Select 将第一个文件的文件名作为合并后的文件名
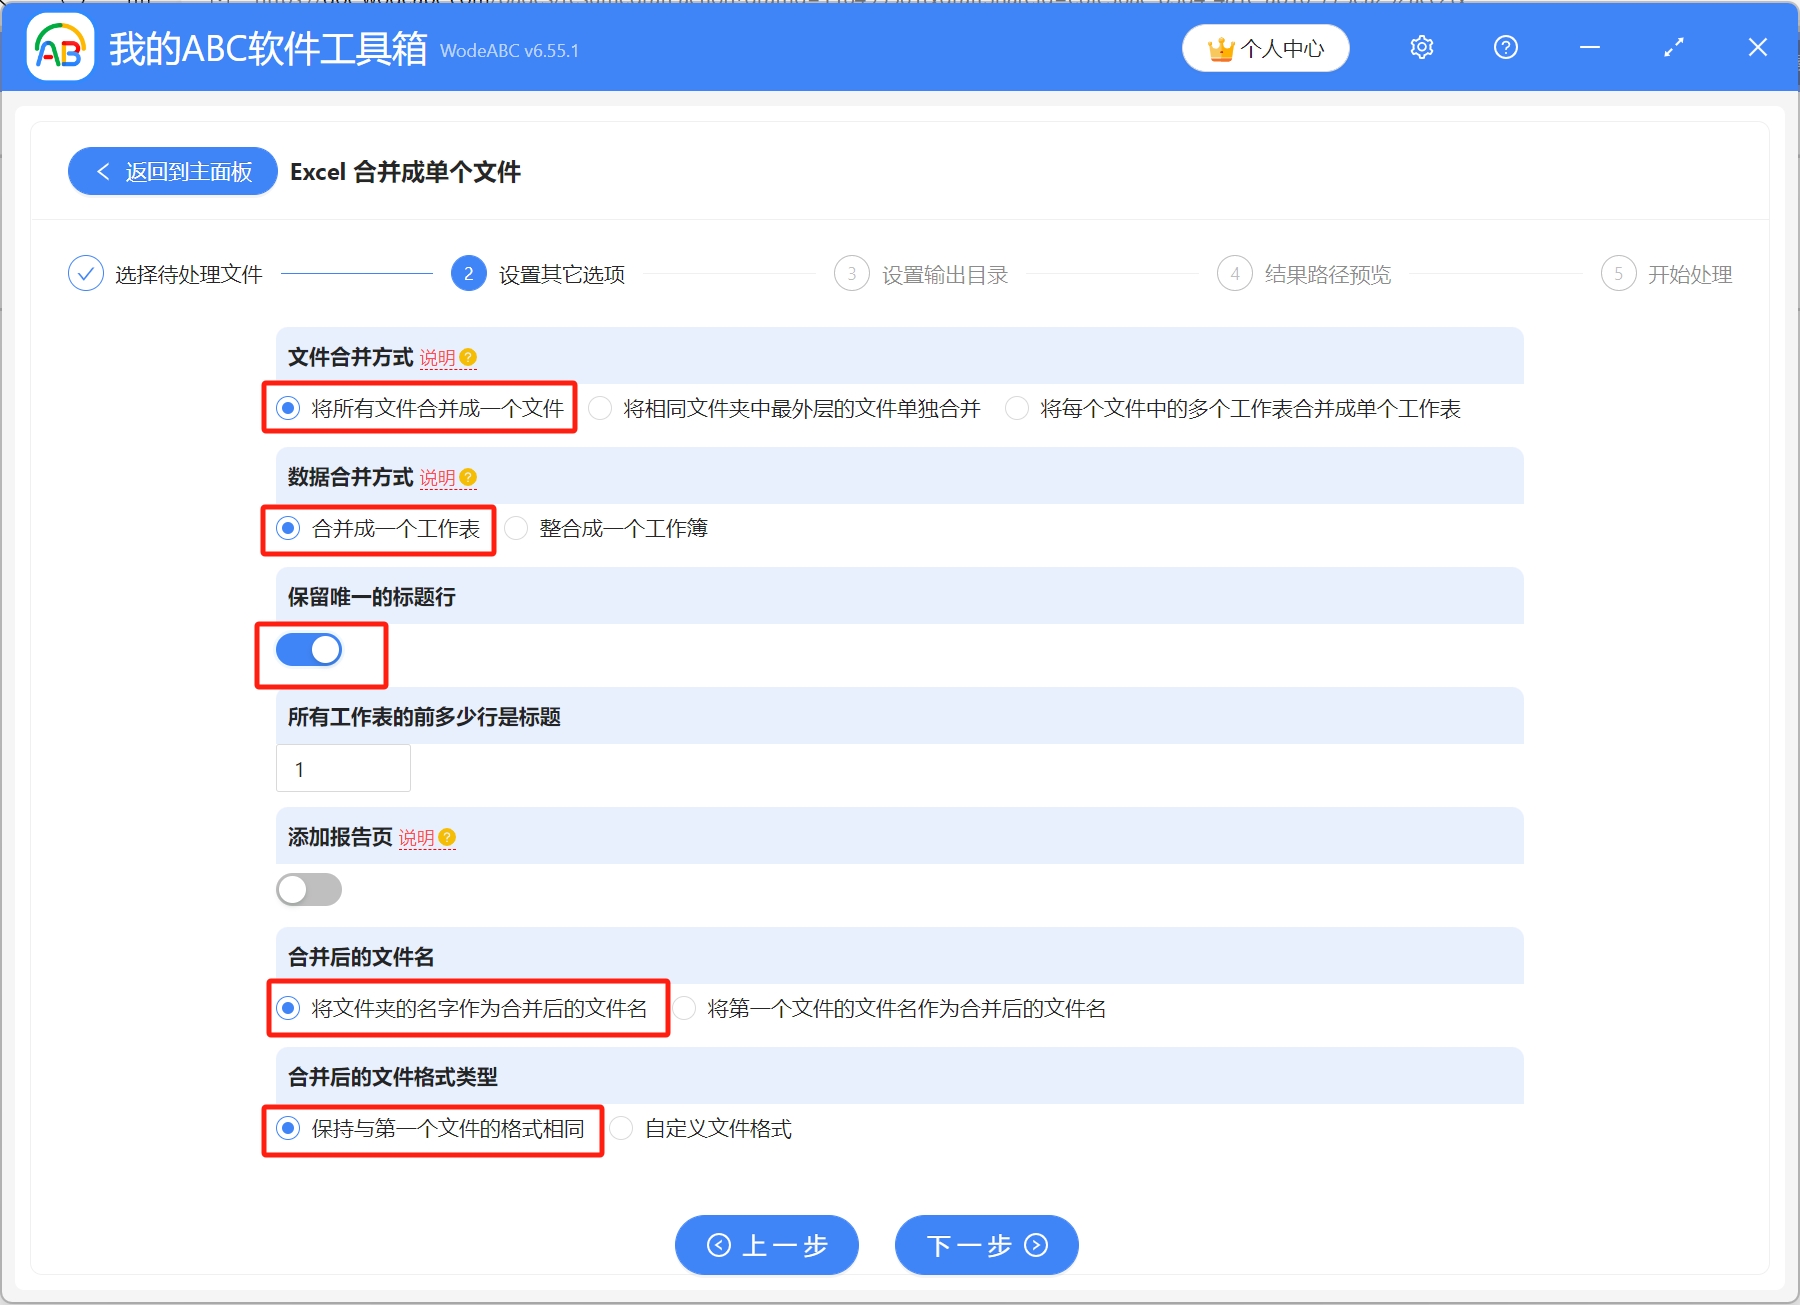This screenshot has width=1800, height=1305. pos(686,1009)
